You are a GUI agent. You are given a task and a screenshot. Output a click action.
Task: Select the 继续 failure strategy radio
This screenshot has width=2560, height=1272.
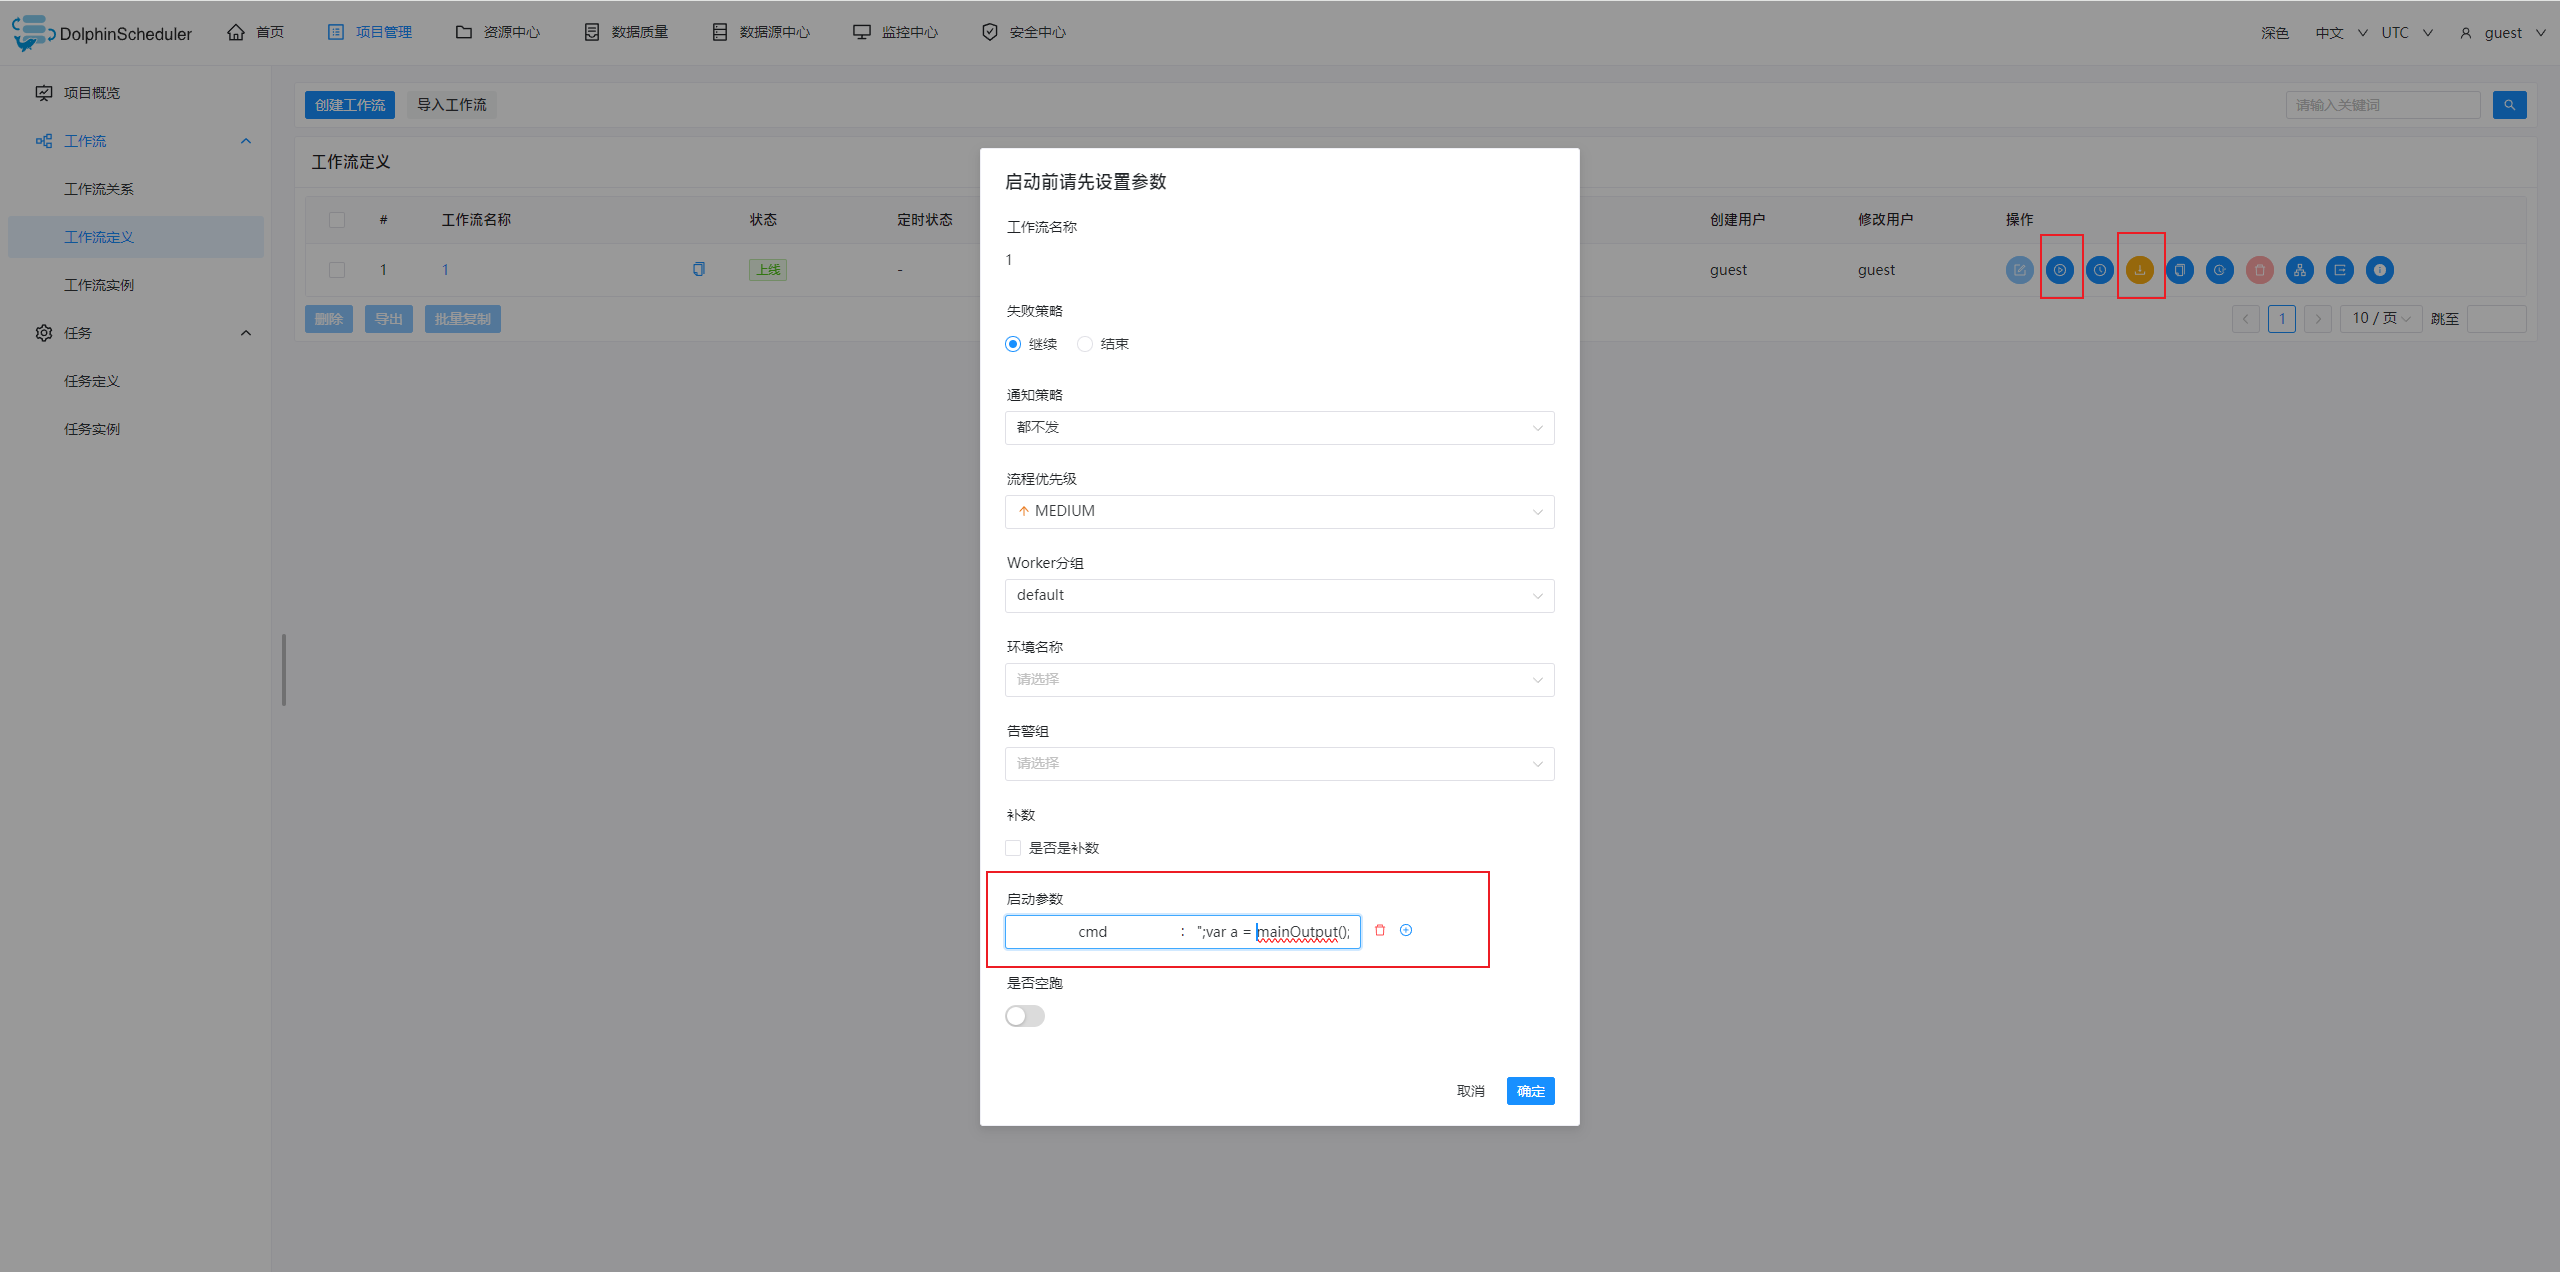pyautogui.click(x=1013, y=344)
